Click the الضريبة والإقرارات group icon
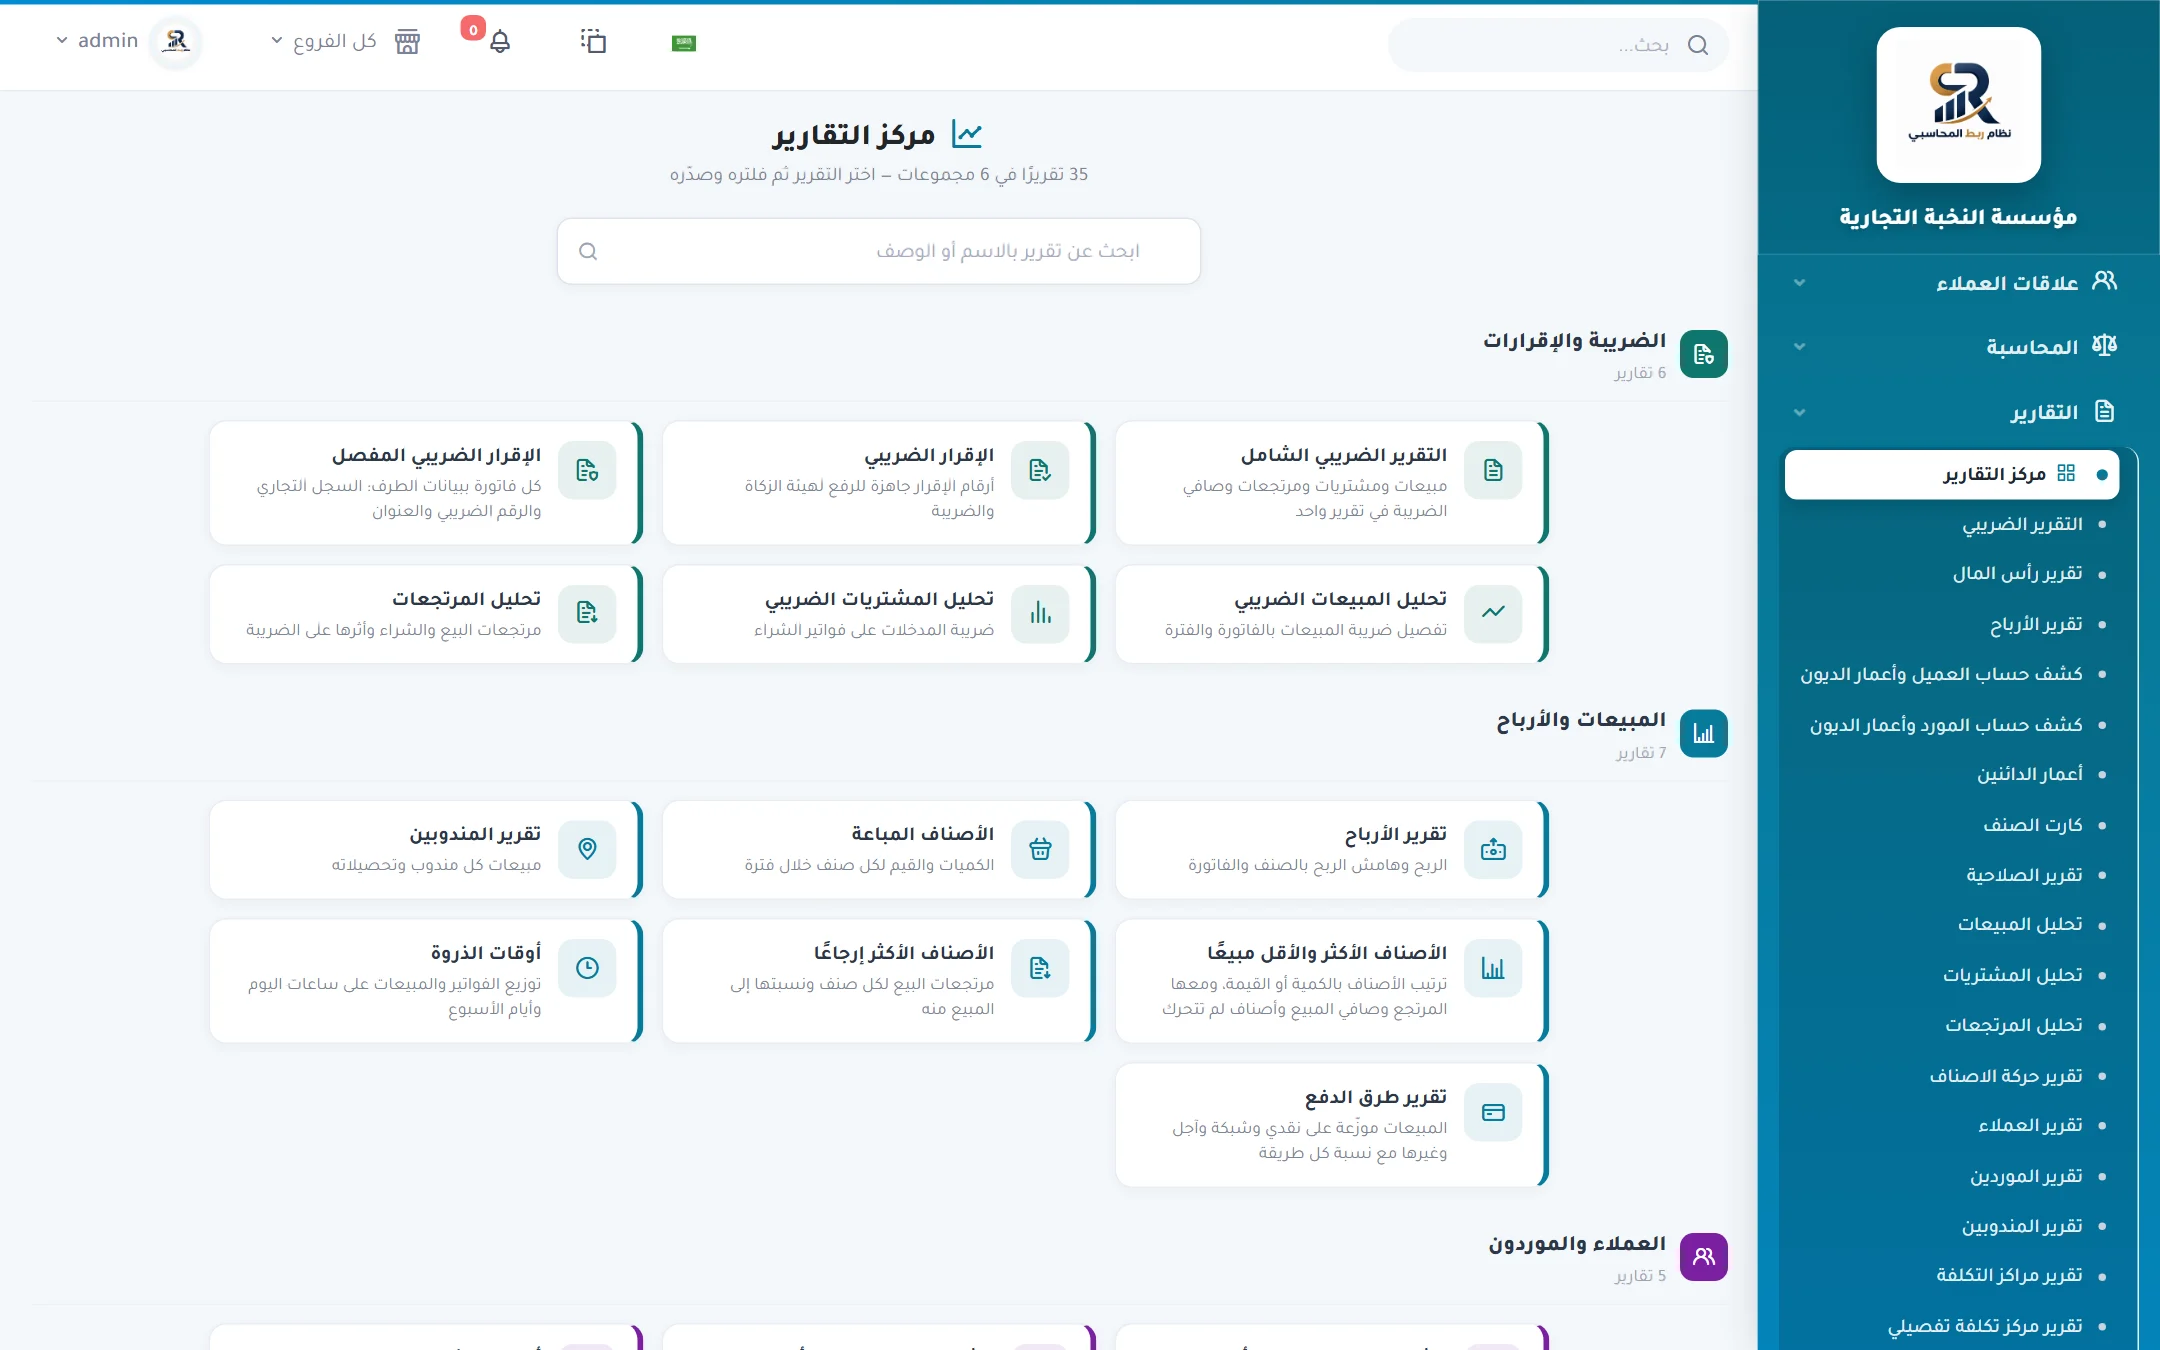This screenshot has width=2160, height=1350. (1704, 354)
